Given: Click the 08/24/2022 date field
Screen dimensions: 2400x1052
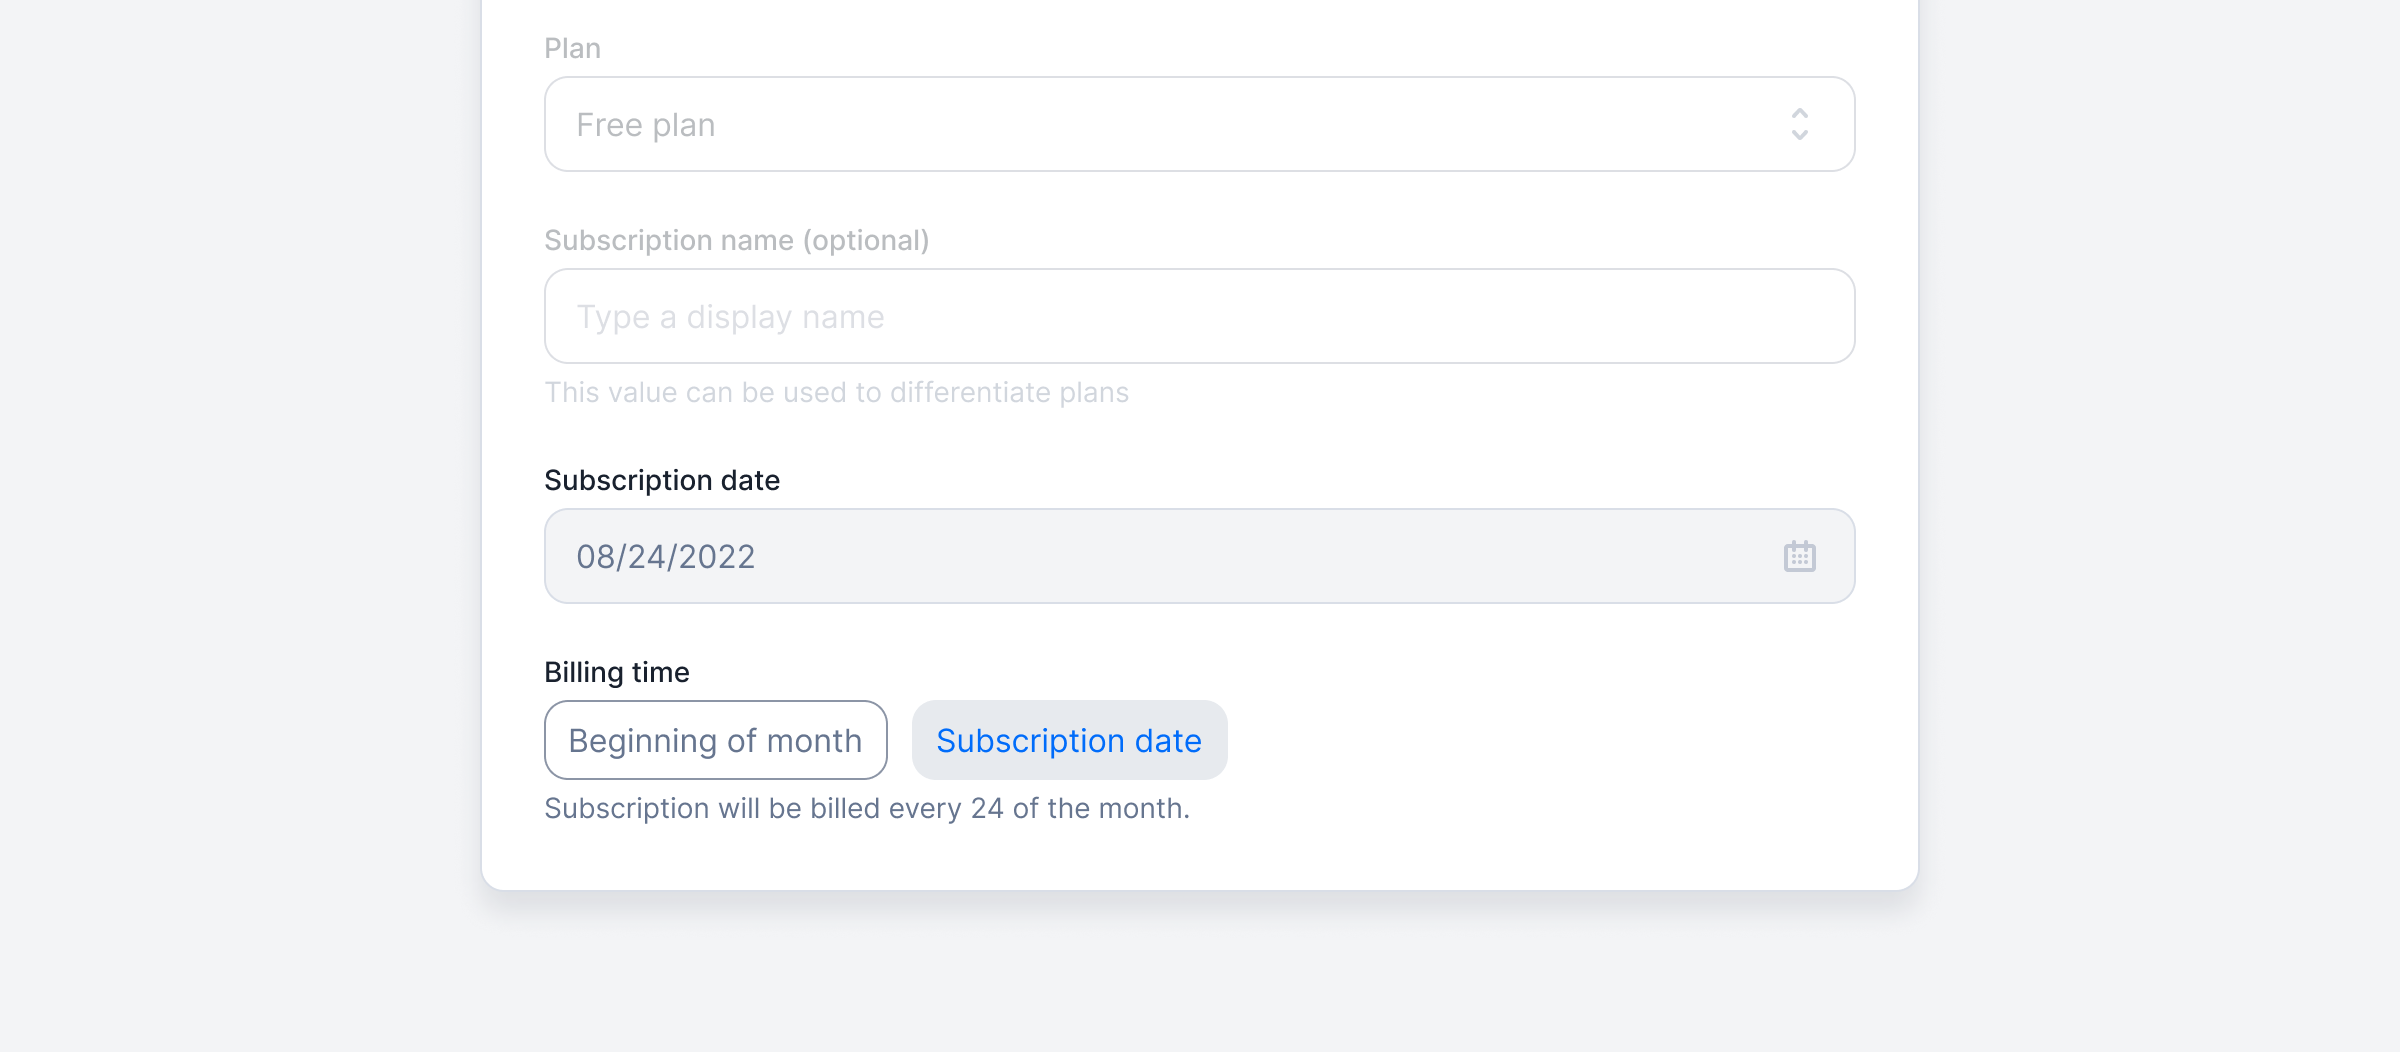Looking at the screenshot, I should 1200,556.
